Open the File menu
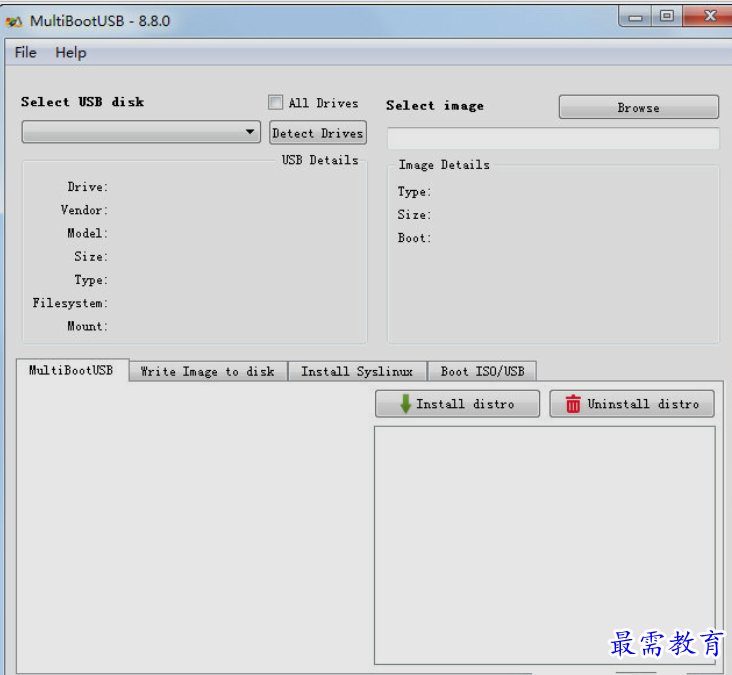This screenshot has height=675, width=732. (x=26, y=52)
